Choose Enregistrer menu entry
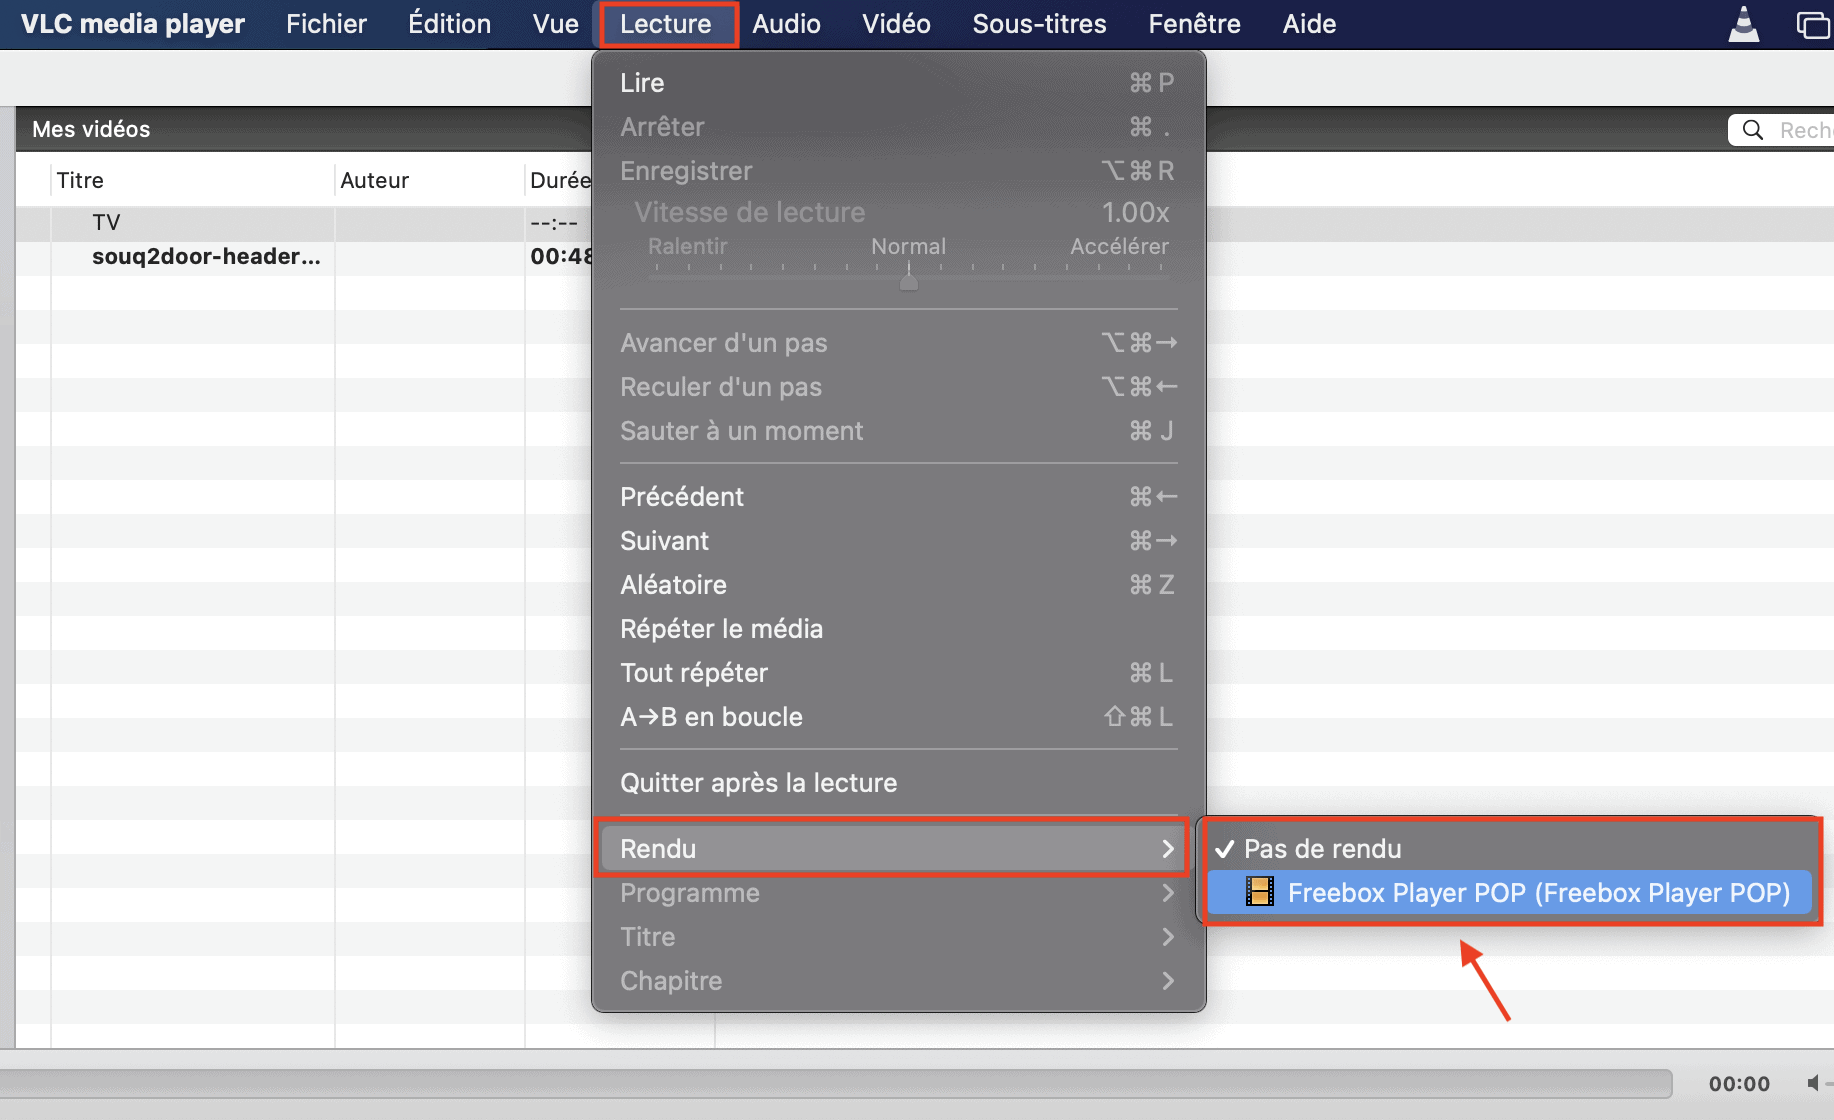 898,171
